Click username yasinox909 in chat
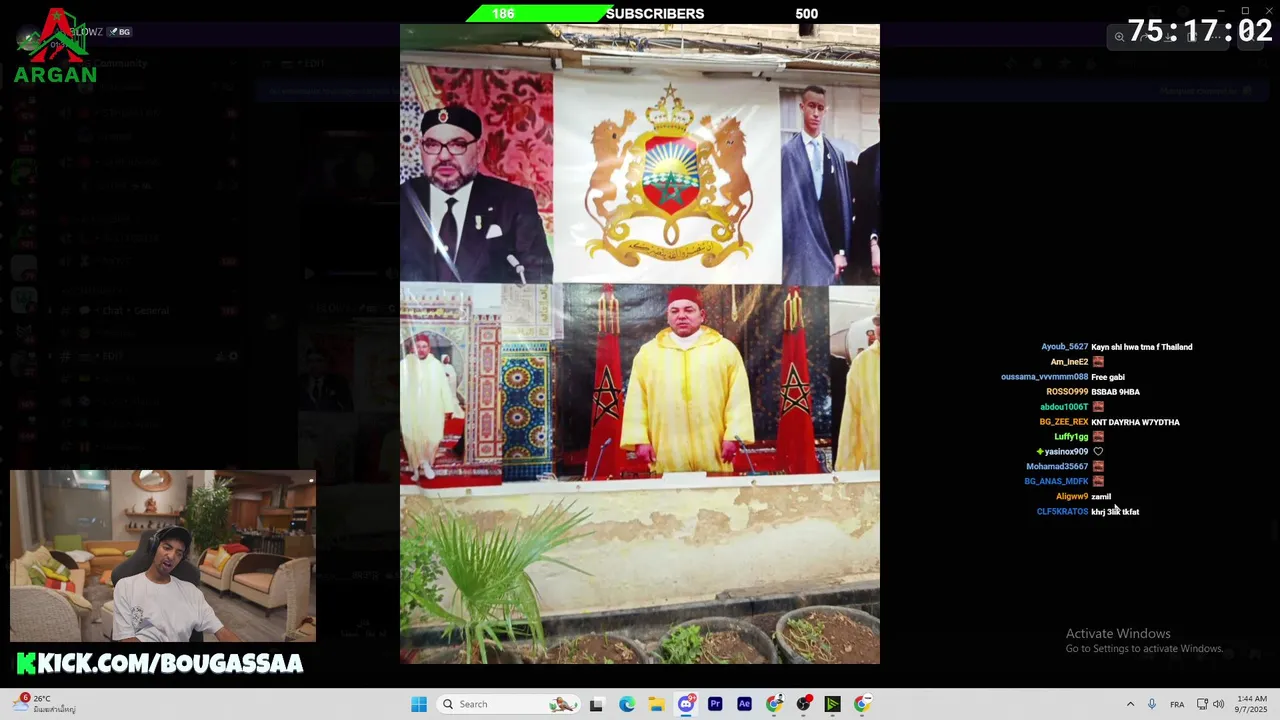The height and width of the screenshot is (720, 1280). click(1066, 452)
